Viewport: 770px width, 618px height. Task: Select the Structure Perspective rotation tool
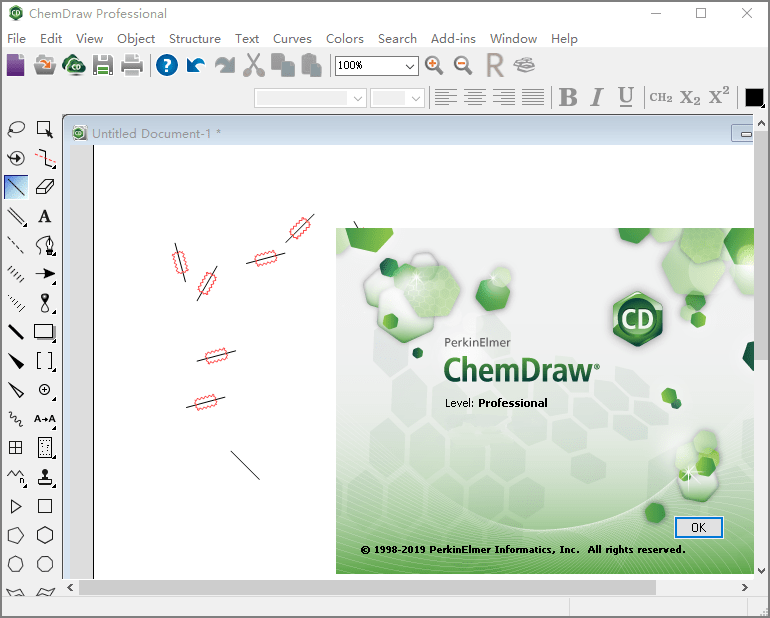coord(16,158)
